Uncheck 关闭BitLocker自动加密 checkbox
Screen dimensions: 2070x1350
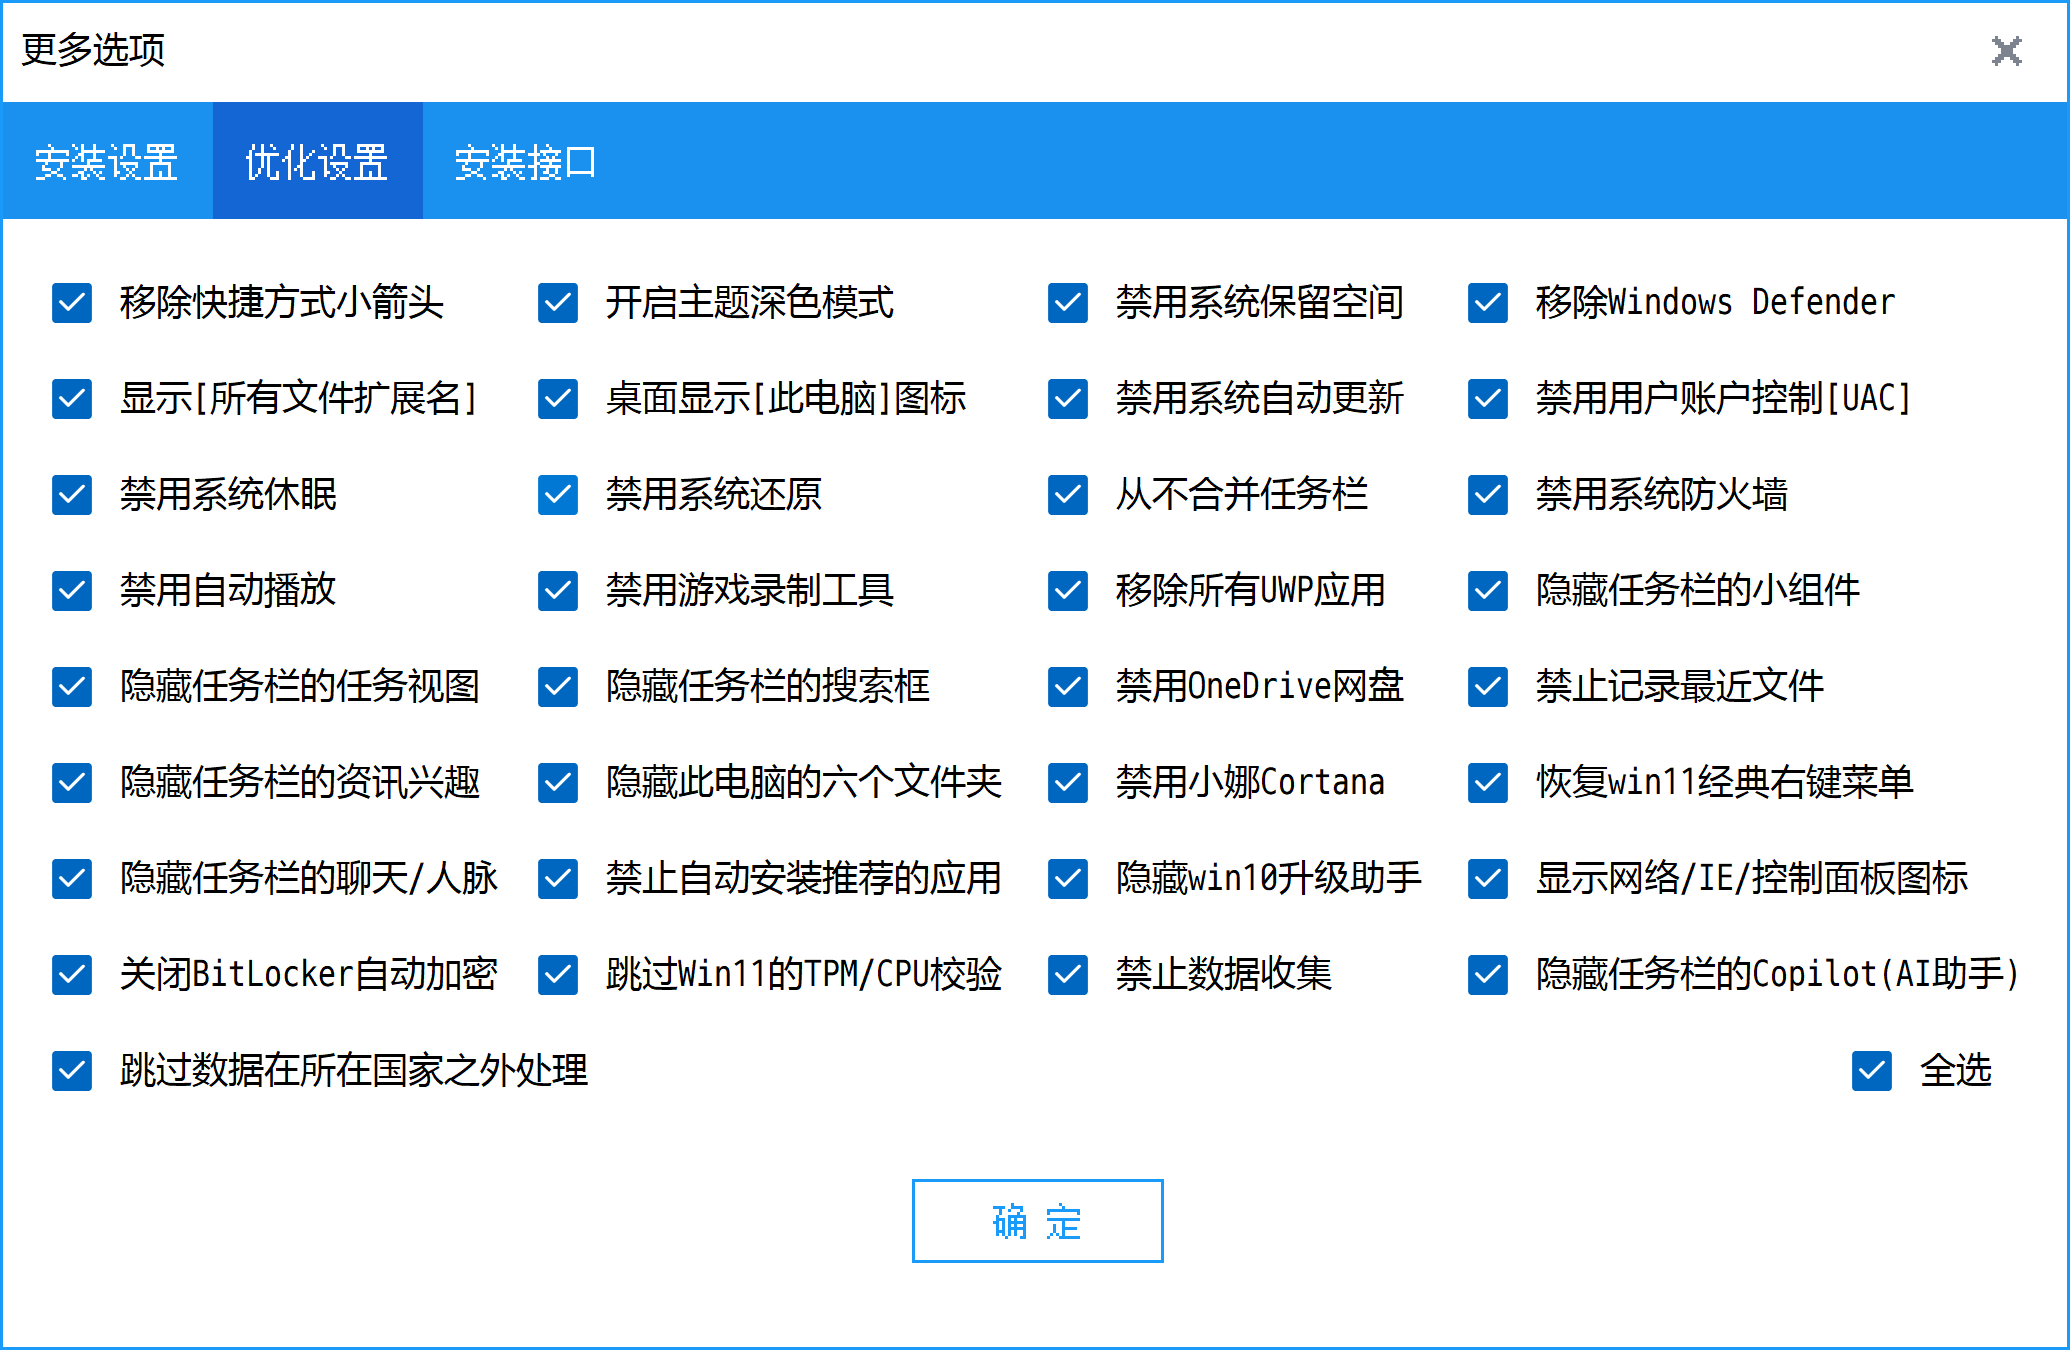pos(72,975)
